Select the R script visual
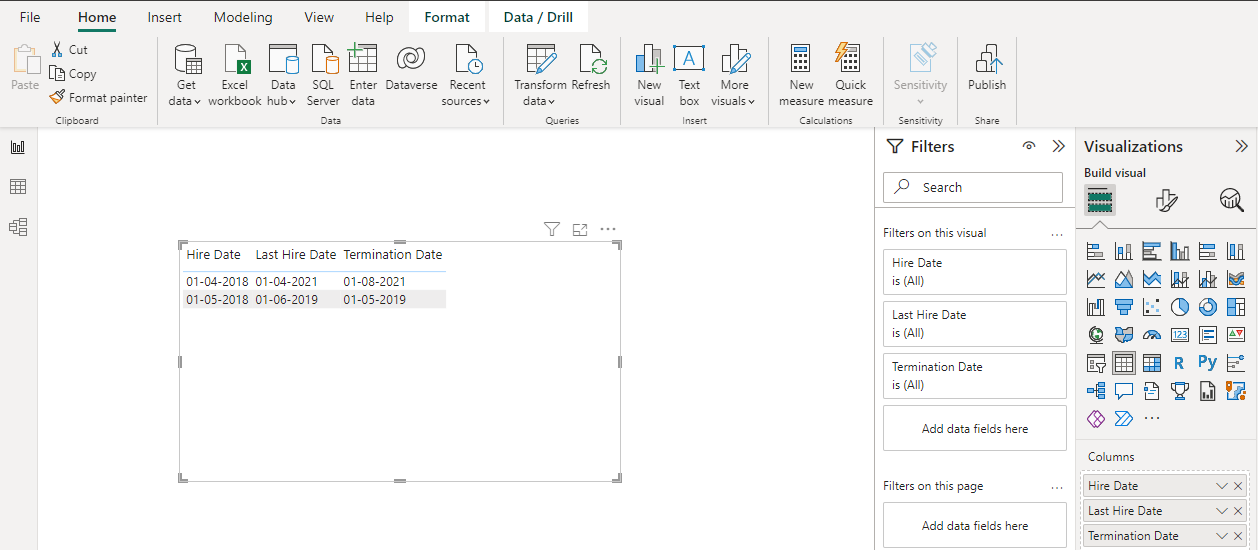1258x550 pixels. [x=1179, y=363]
